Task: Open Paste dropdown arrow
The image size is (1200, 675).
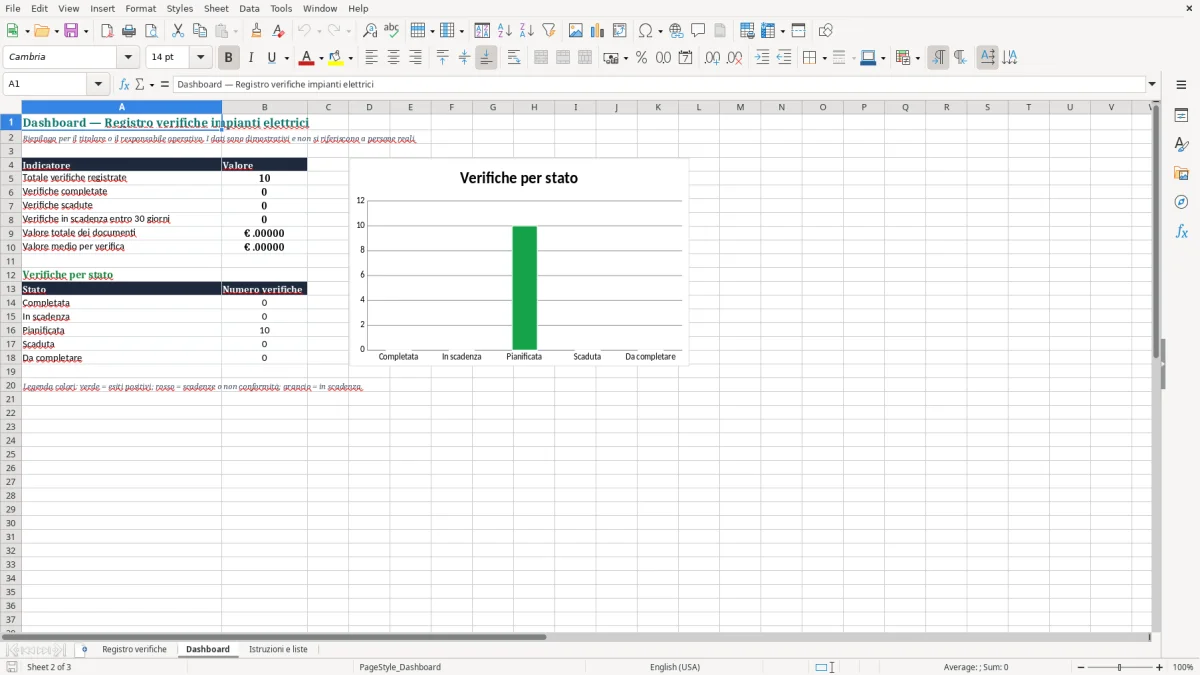Action: click(x=235, y=31)
